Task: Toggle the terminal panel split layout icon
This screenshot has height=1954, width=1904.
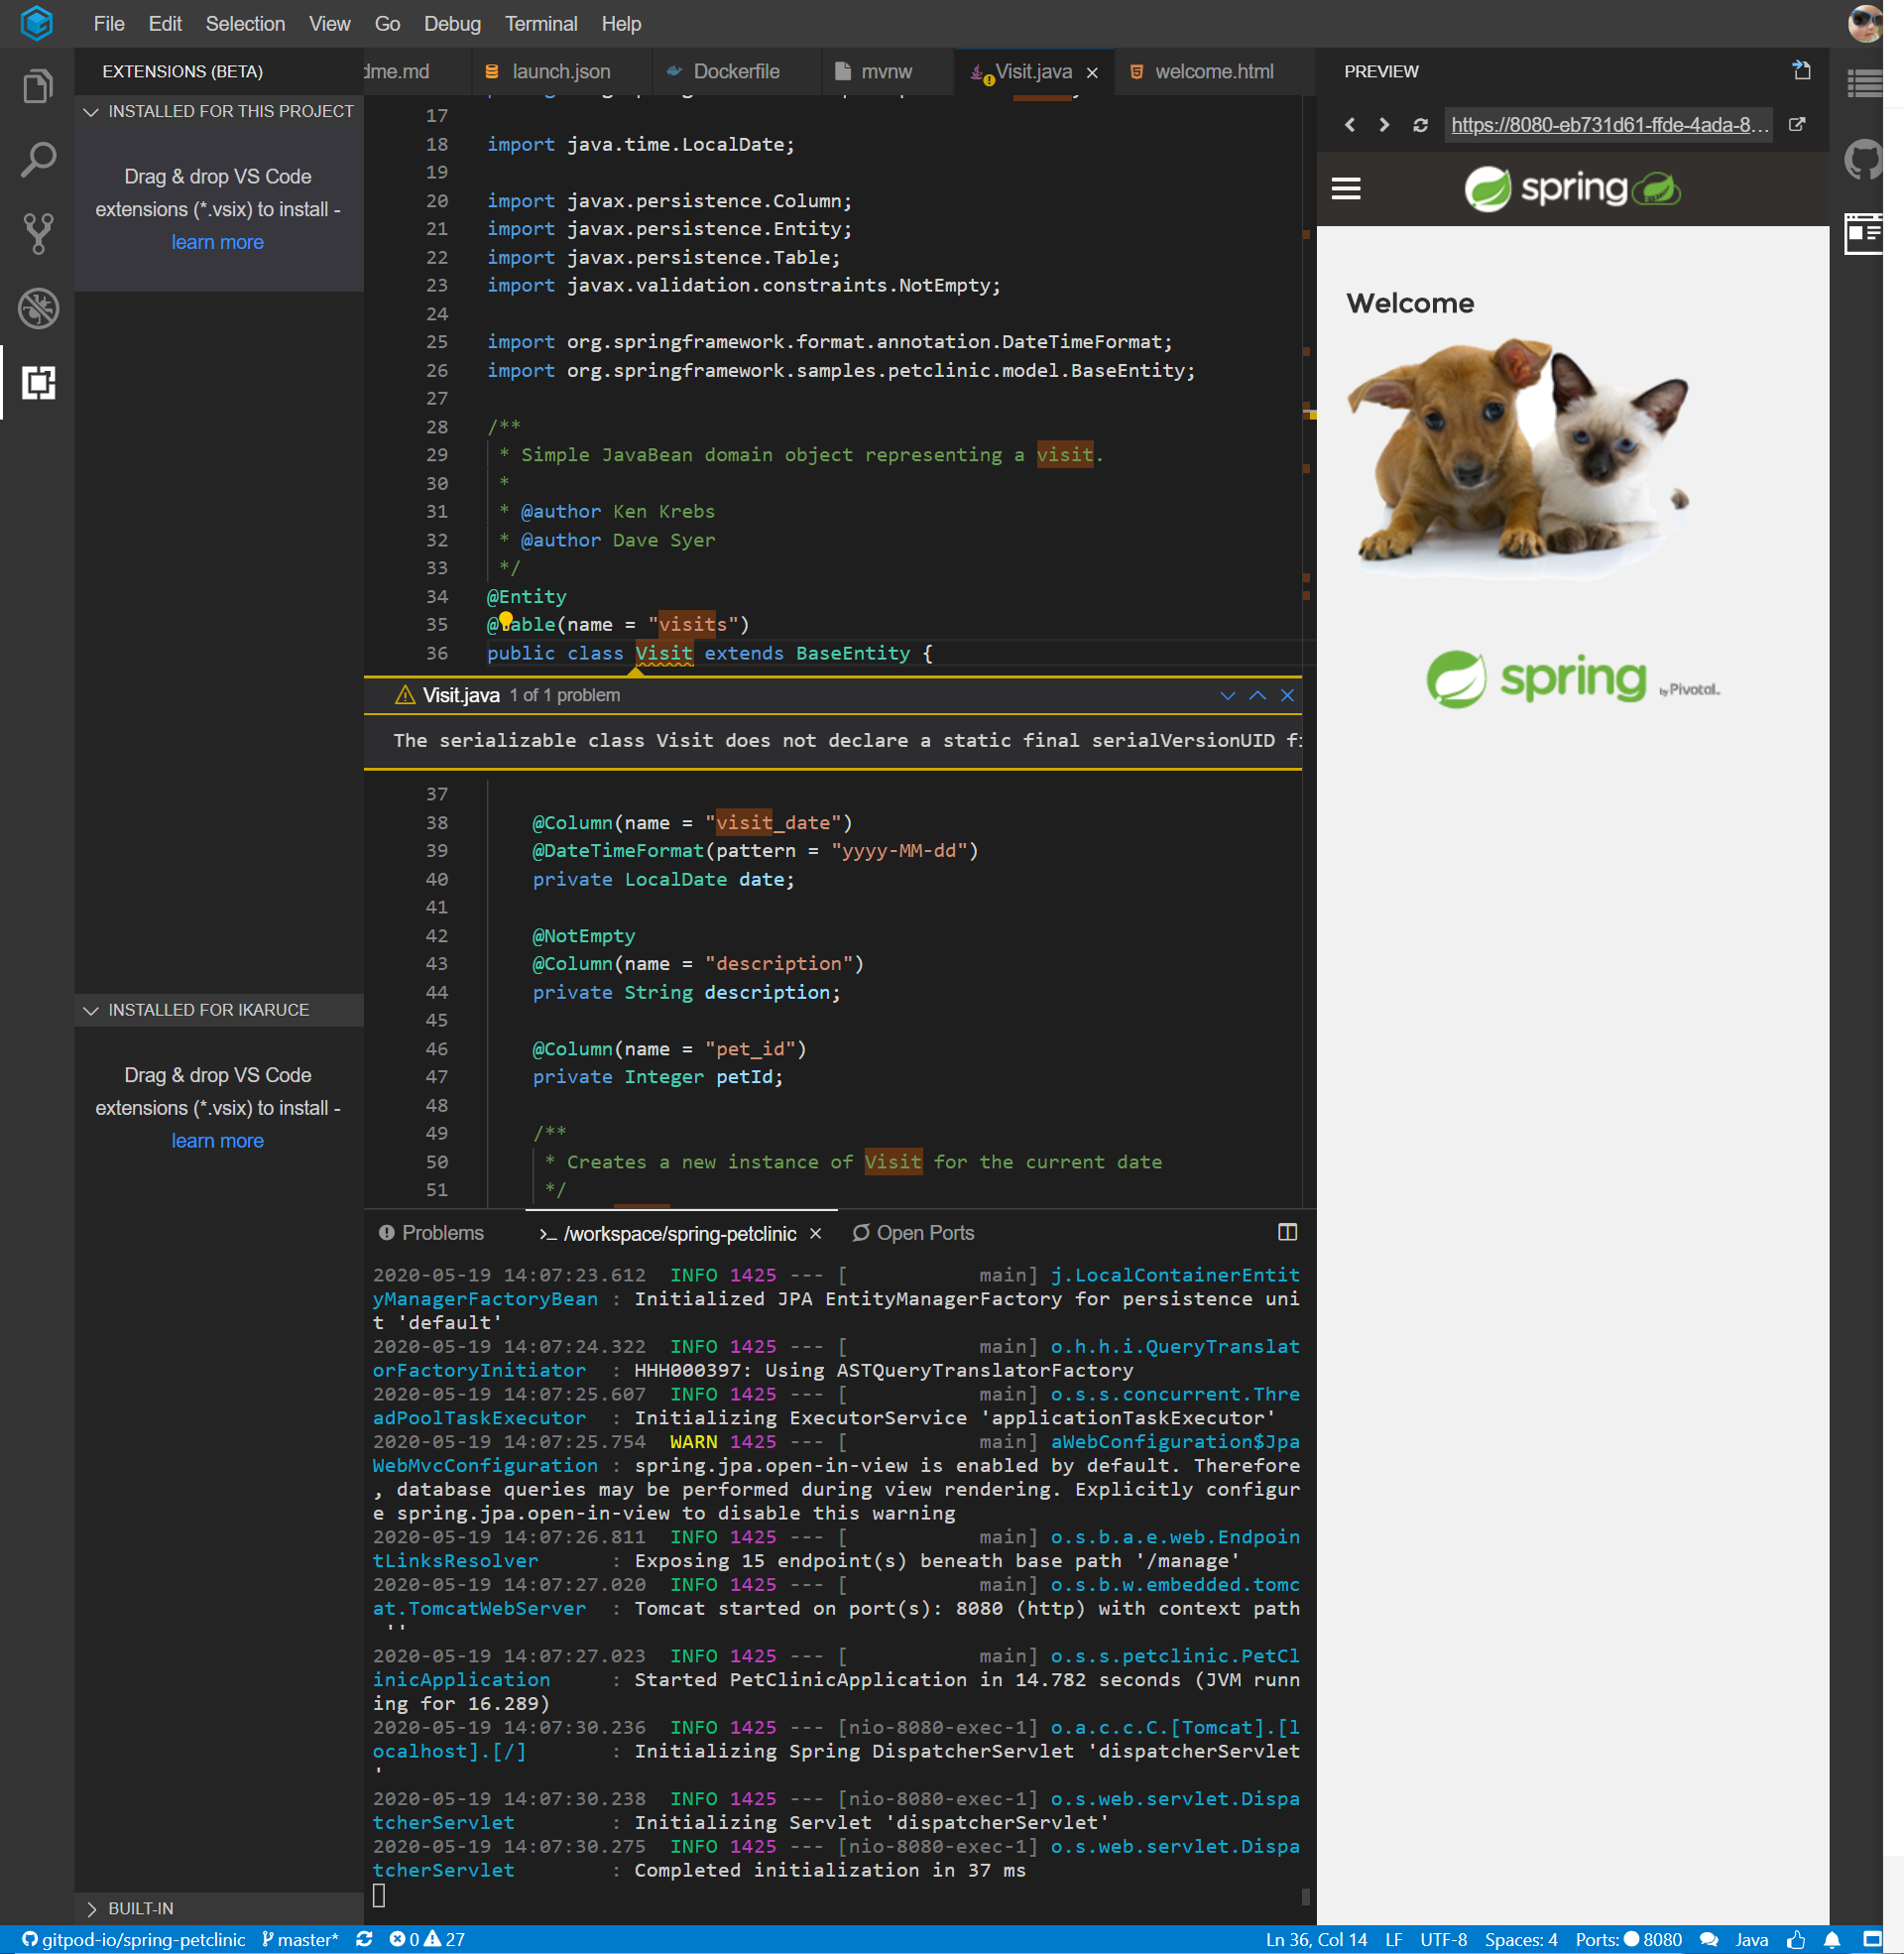Action: click(1287, 1232)
